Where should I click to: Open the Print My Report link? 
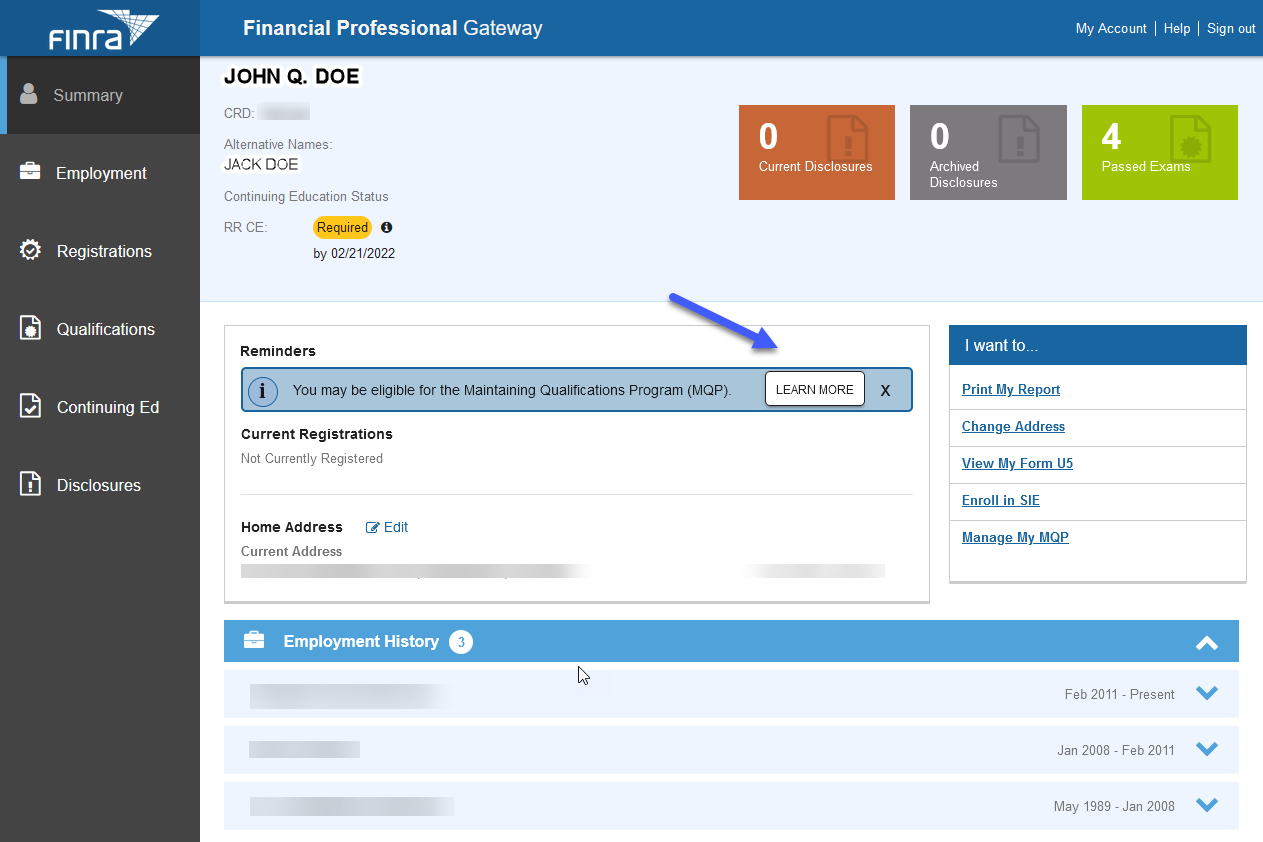pos(1010,390)
